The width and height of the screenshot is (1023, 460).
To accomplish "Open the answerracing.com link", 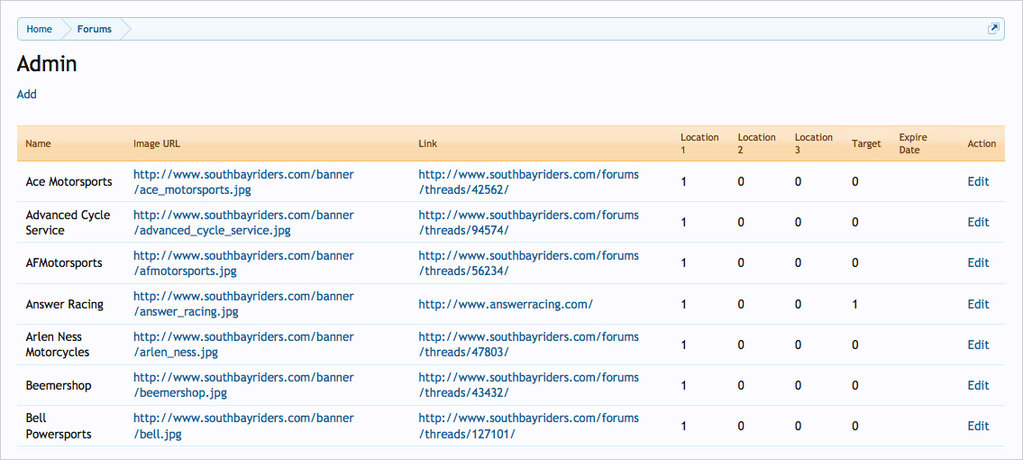I will [x=505, y=304].
